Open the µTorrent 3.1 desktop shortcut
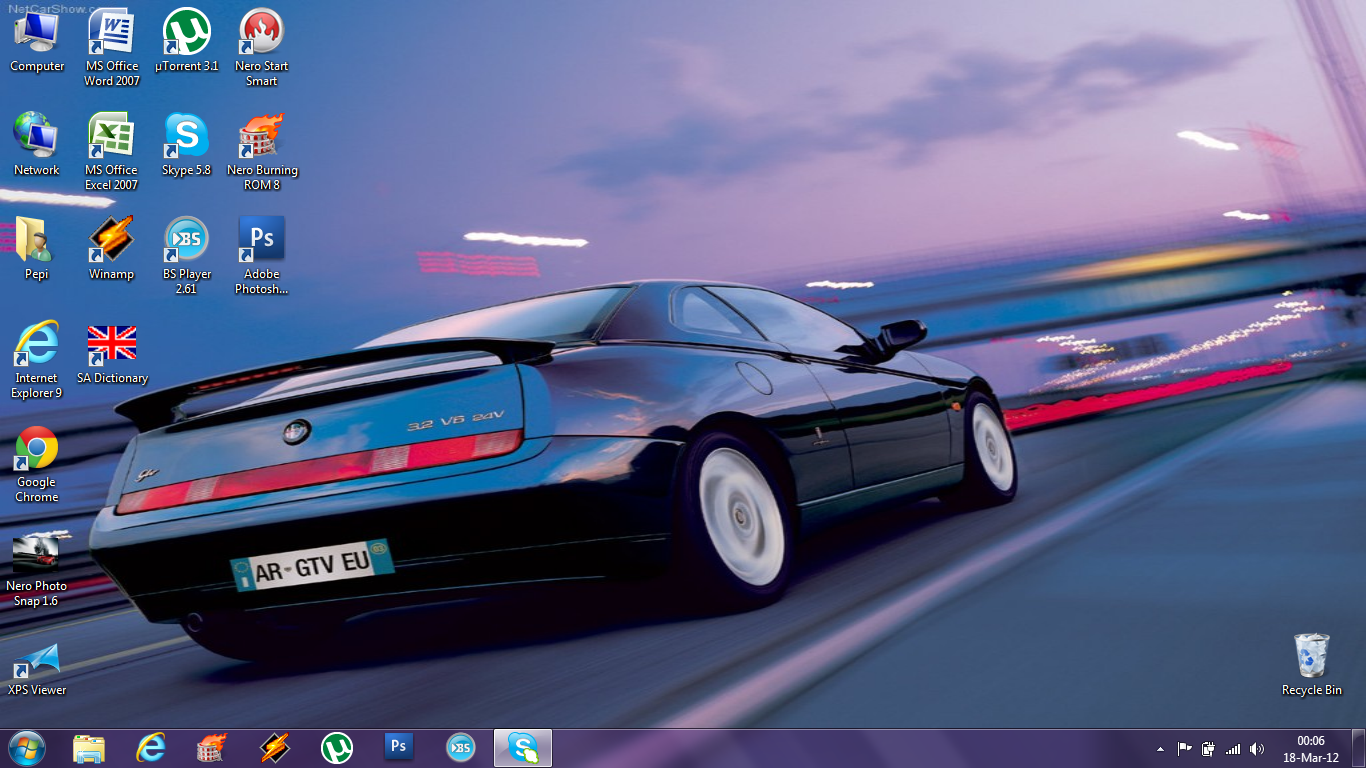 pyautogui.click(x=186, y=32)
